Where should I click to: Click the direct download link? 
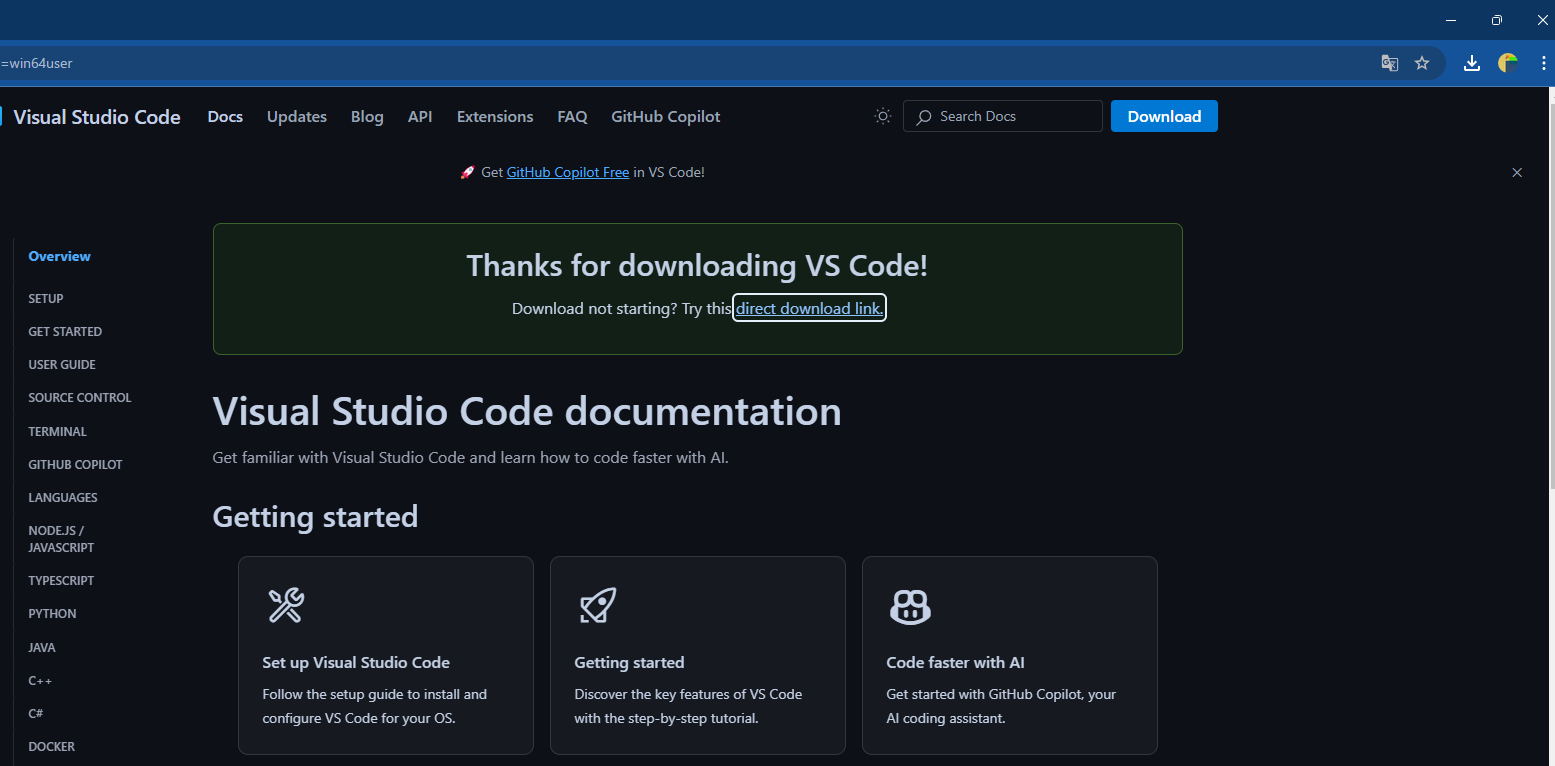[810, 308]
